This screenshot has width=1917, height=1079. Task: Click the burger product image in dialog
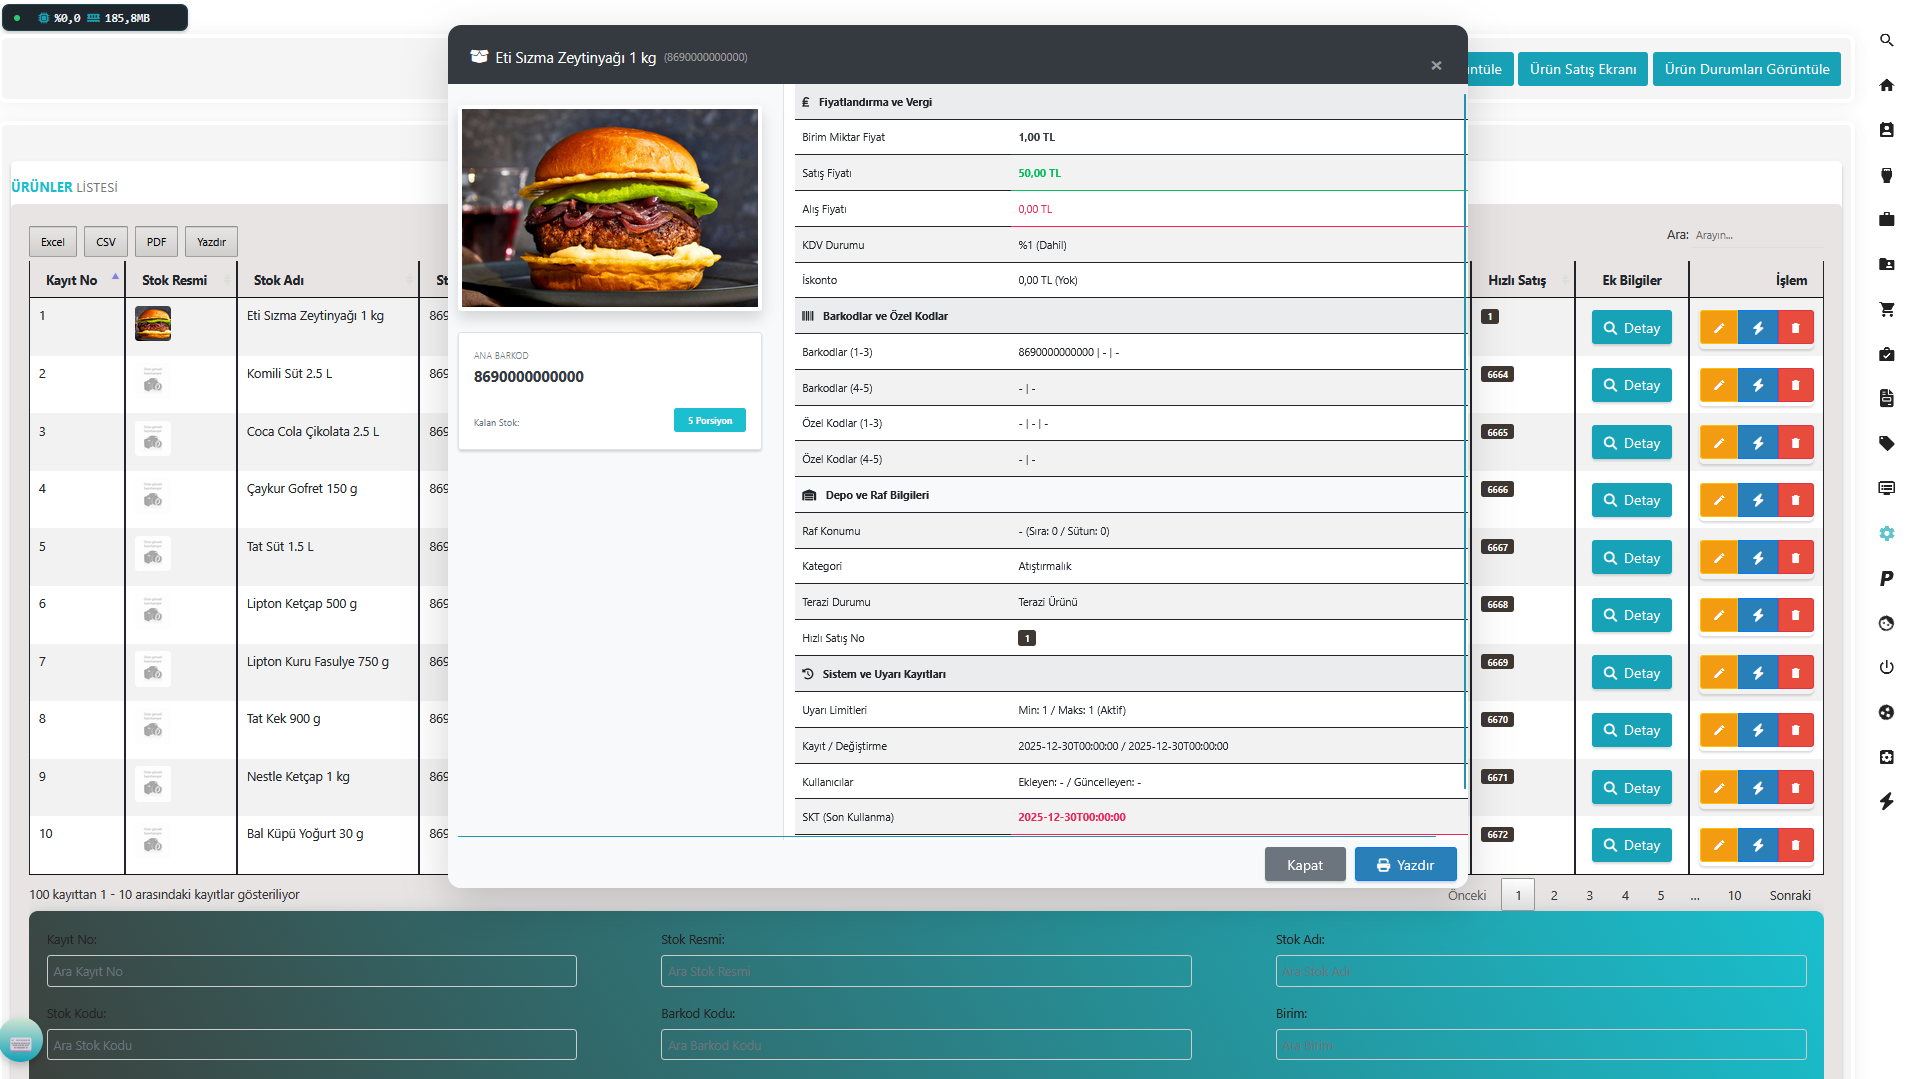(609, 207)
